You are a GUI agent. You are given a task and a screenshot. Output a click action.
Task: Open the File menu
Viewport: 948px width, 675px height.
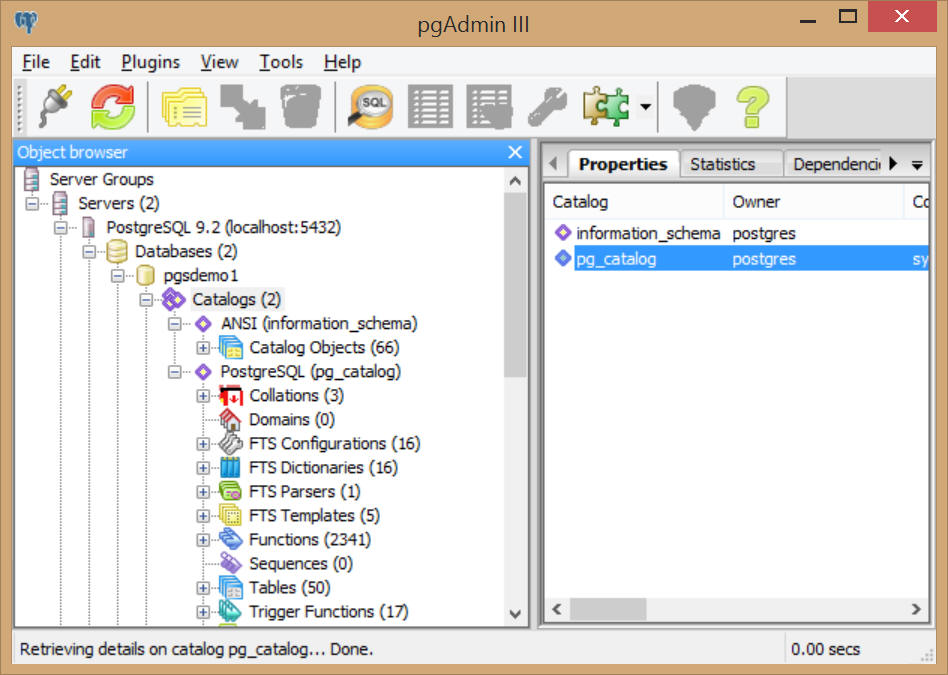click(x=36, y=62)
